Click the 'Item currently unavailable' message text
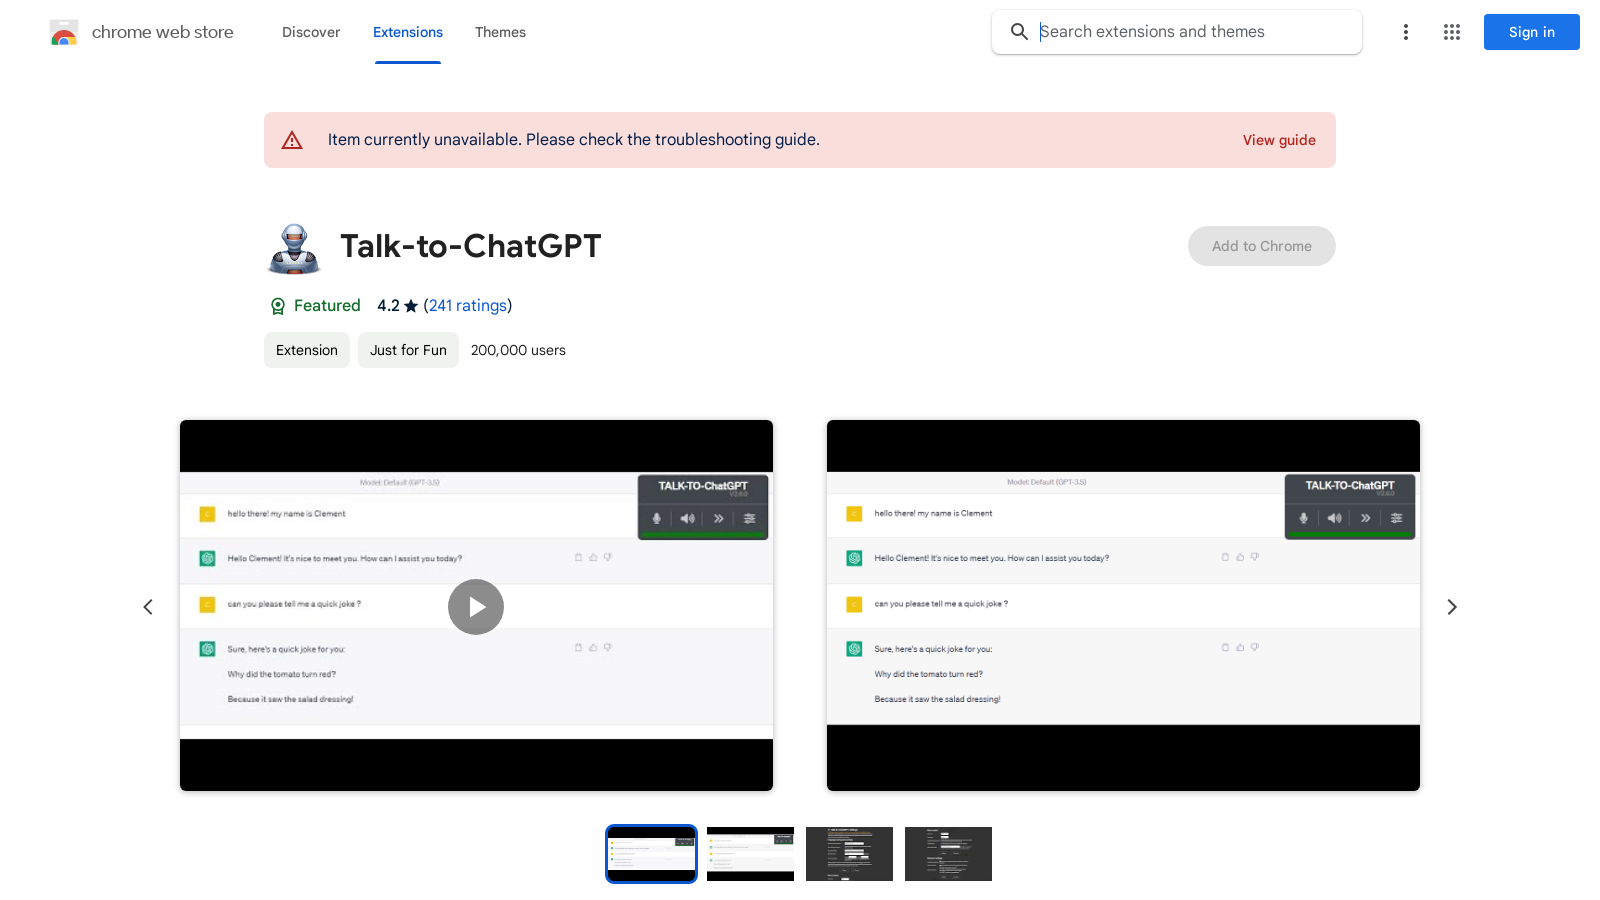The image size is (1600, 900). point(574,140)
